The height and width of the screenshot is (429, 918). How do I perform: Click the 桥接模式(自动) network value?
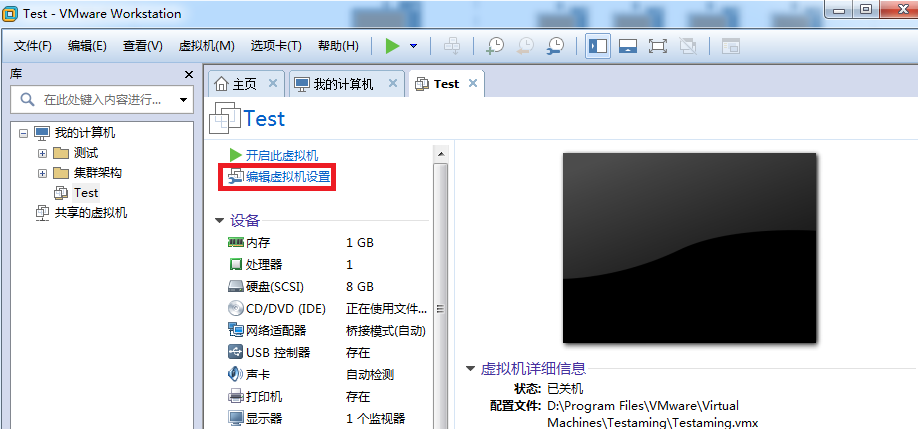pyautogui.click(x=386, y=331)
